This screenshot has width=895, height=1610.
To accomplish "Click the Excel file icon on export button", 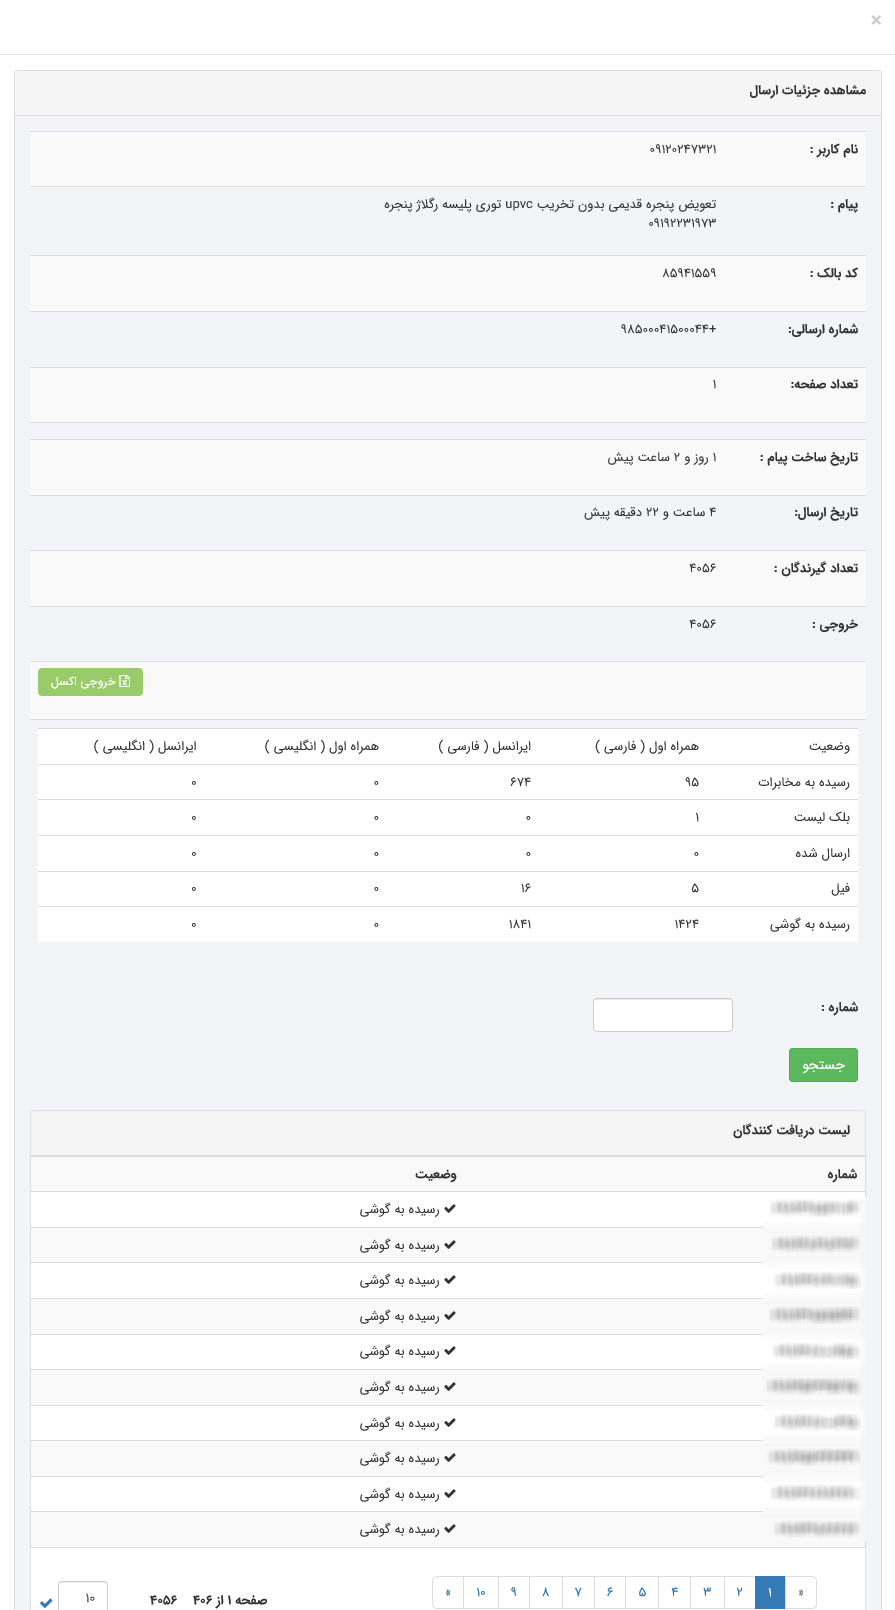I will pos(125,682).
